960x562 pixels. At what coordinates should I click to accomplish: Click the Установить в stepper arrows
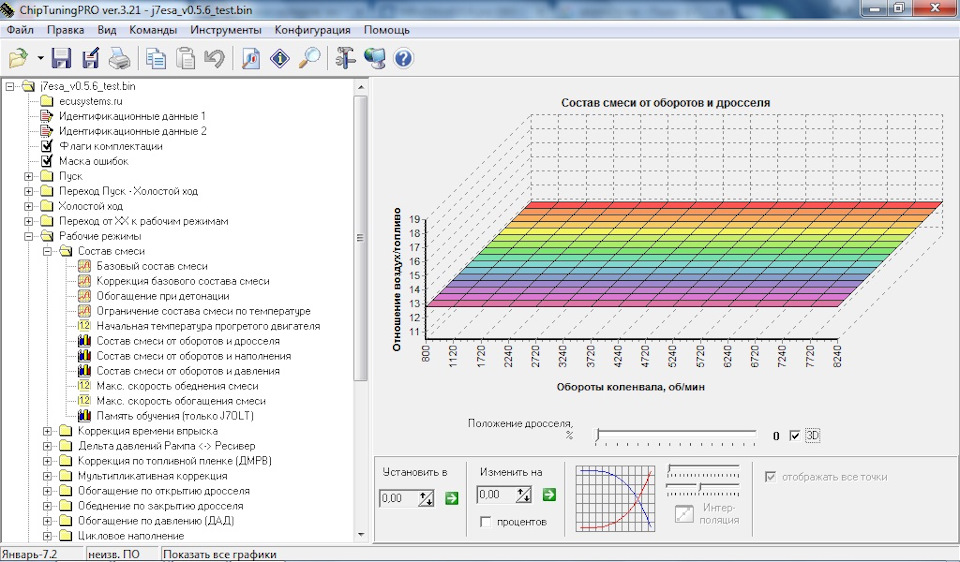click(x=426, y=498)
